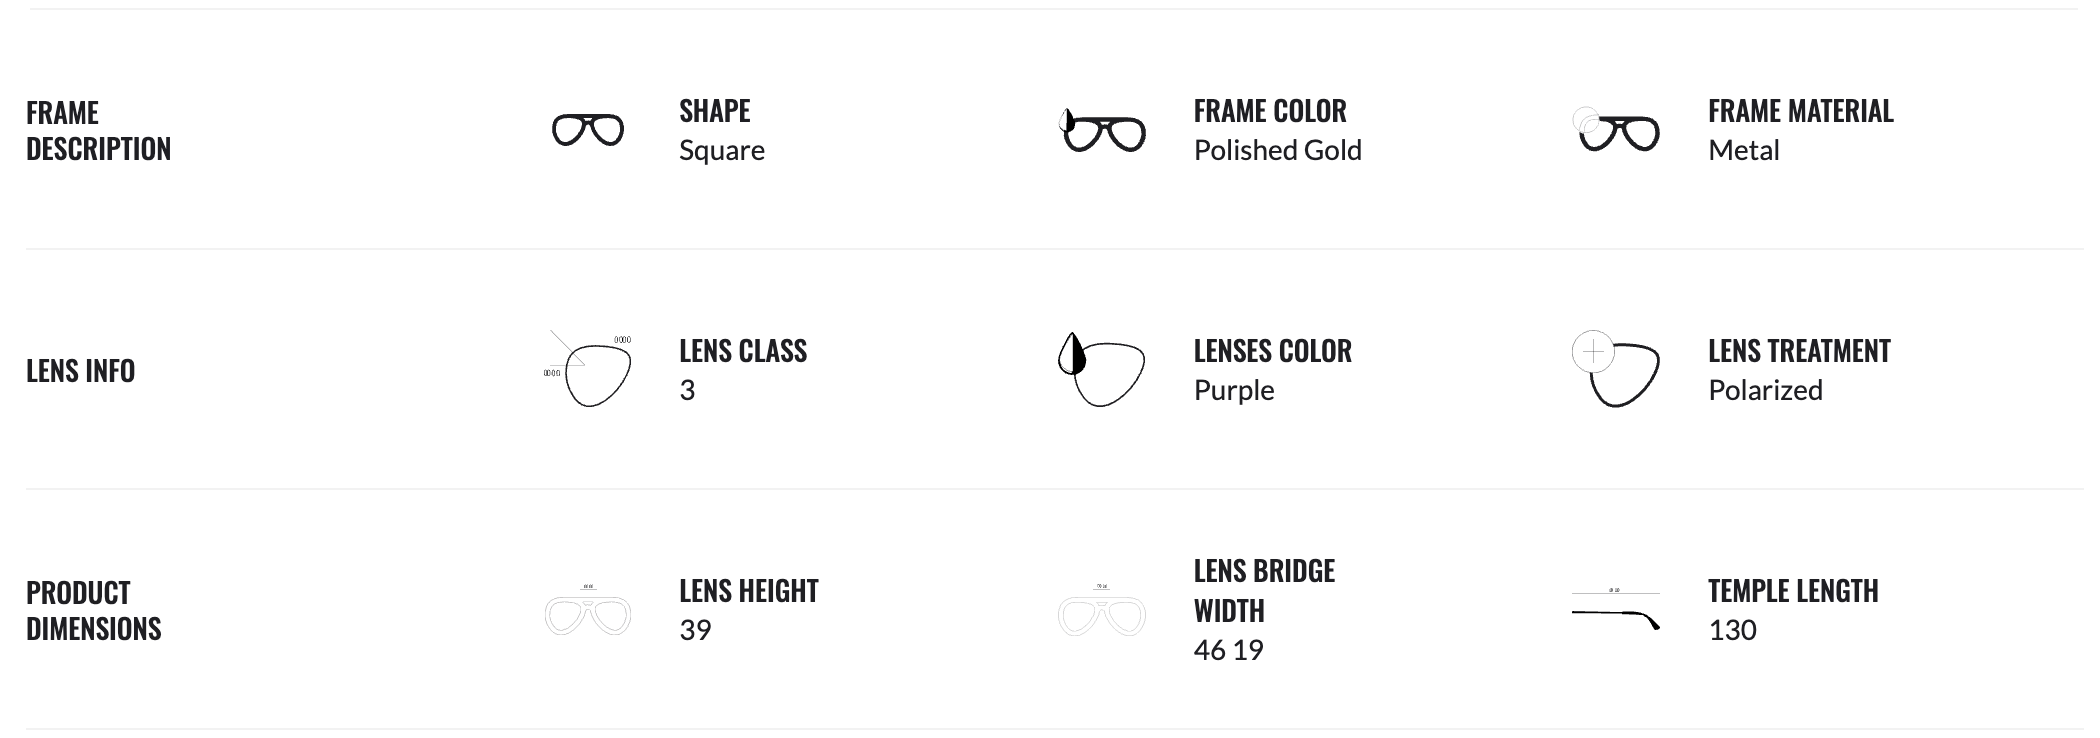Click the Purple lenses color value

click(x=1234, y=391)
